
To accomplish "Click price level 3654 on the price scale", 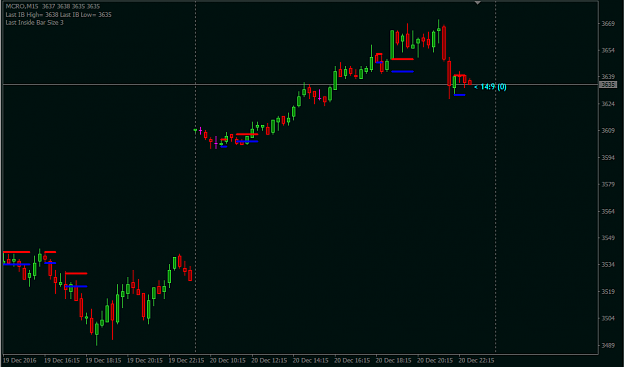I will [x=608, y=50].
